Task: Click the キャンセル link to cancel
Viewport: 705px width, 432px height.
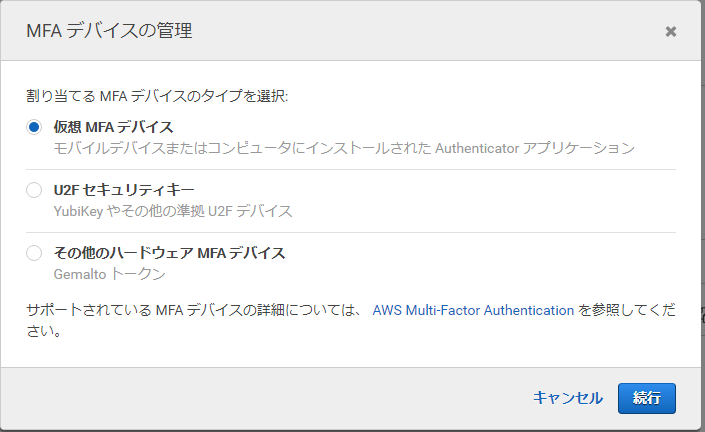Action: click(x=568, y=398)
